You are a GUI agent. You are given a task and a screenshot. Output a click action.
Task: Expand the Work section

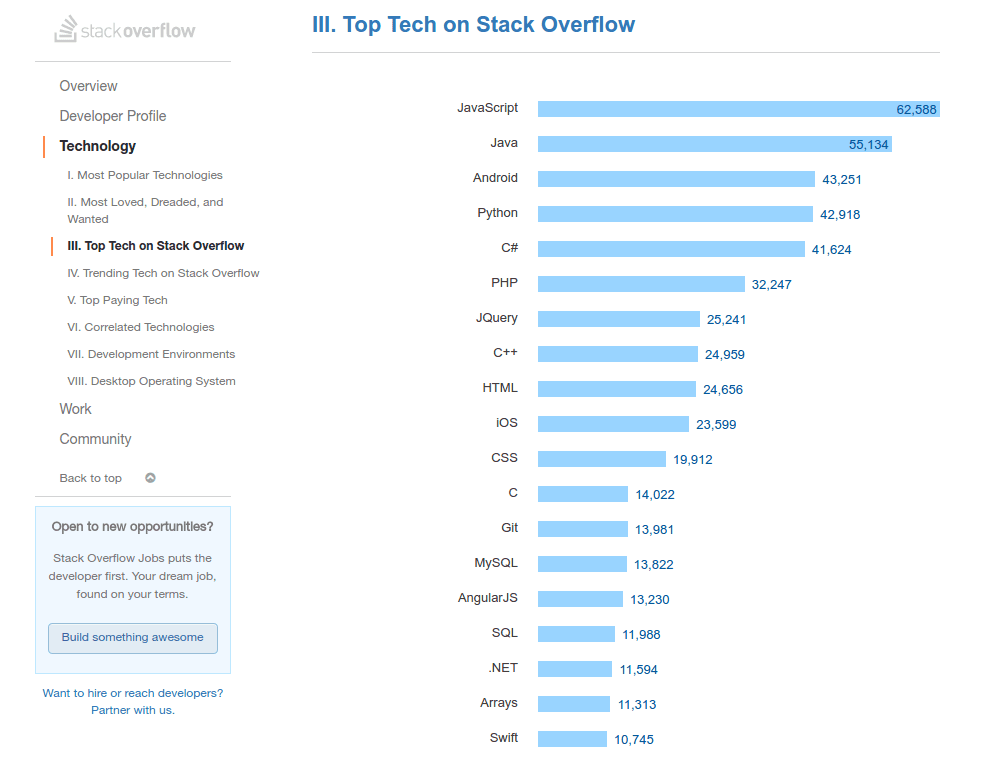(75, 409)
